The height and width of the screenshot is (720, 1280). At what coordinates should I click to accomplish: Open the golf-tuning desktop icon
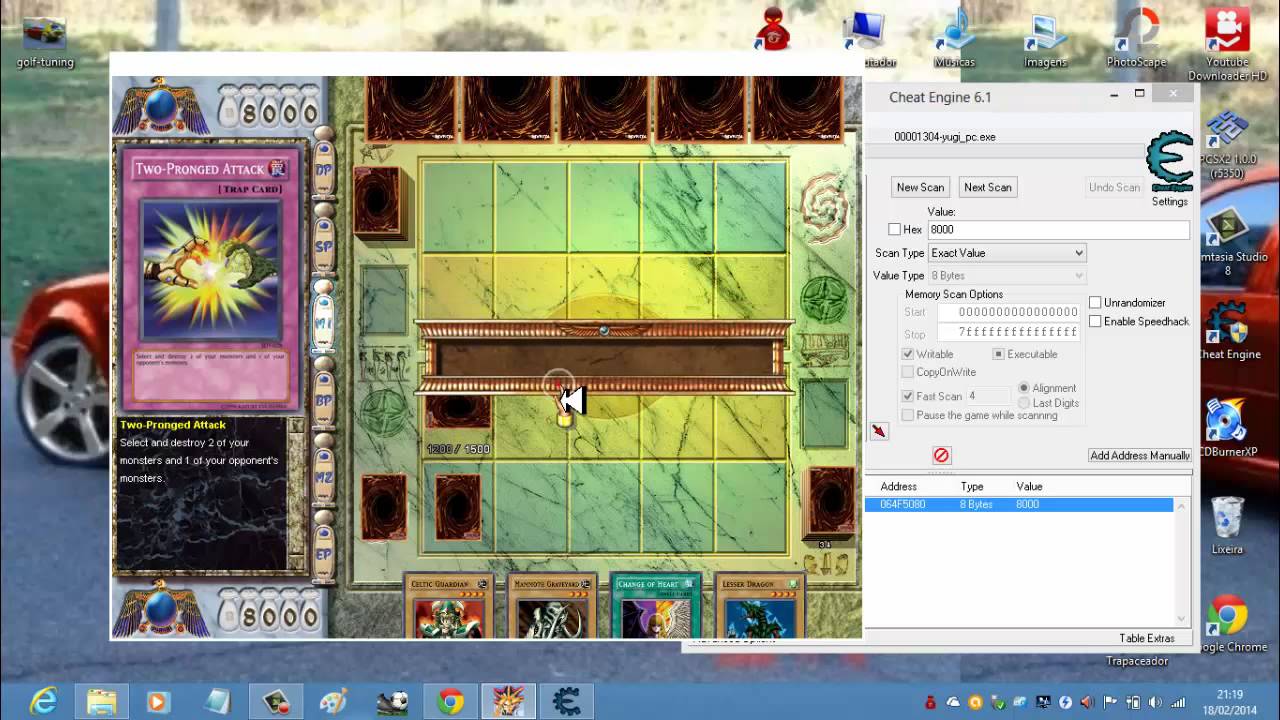pyautogui.click(x=45, y=42)
